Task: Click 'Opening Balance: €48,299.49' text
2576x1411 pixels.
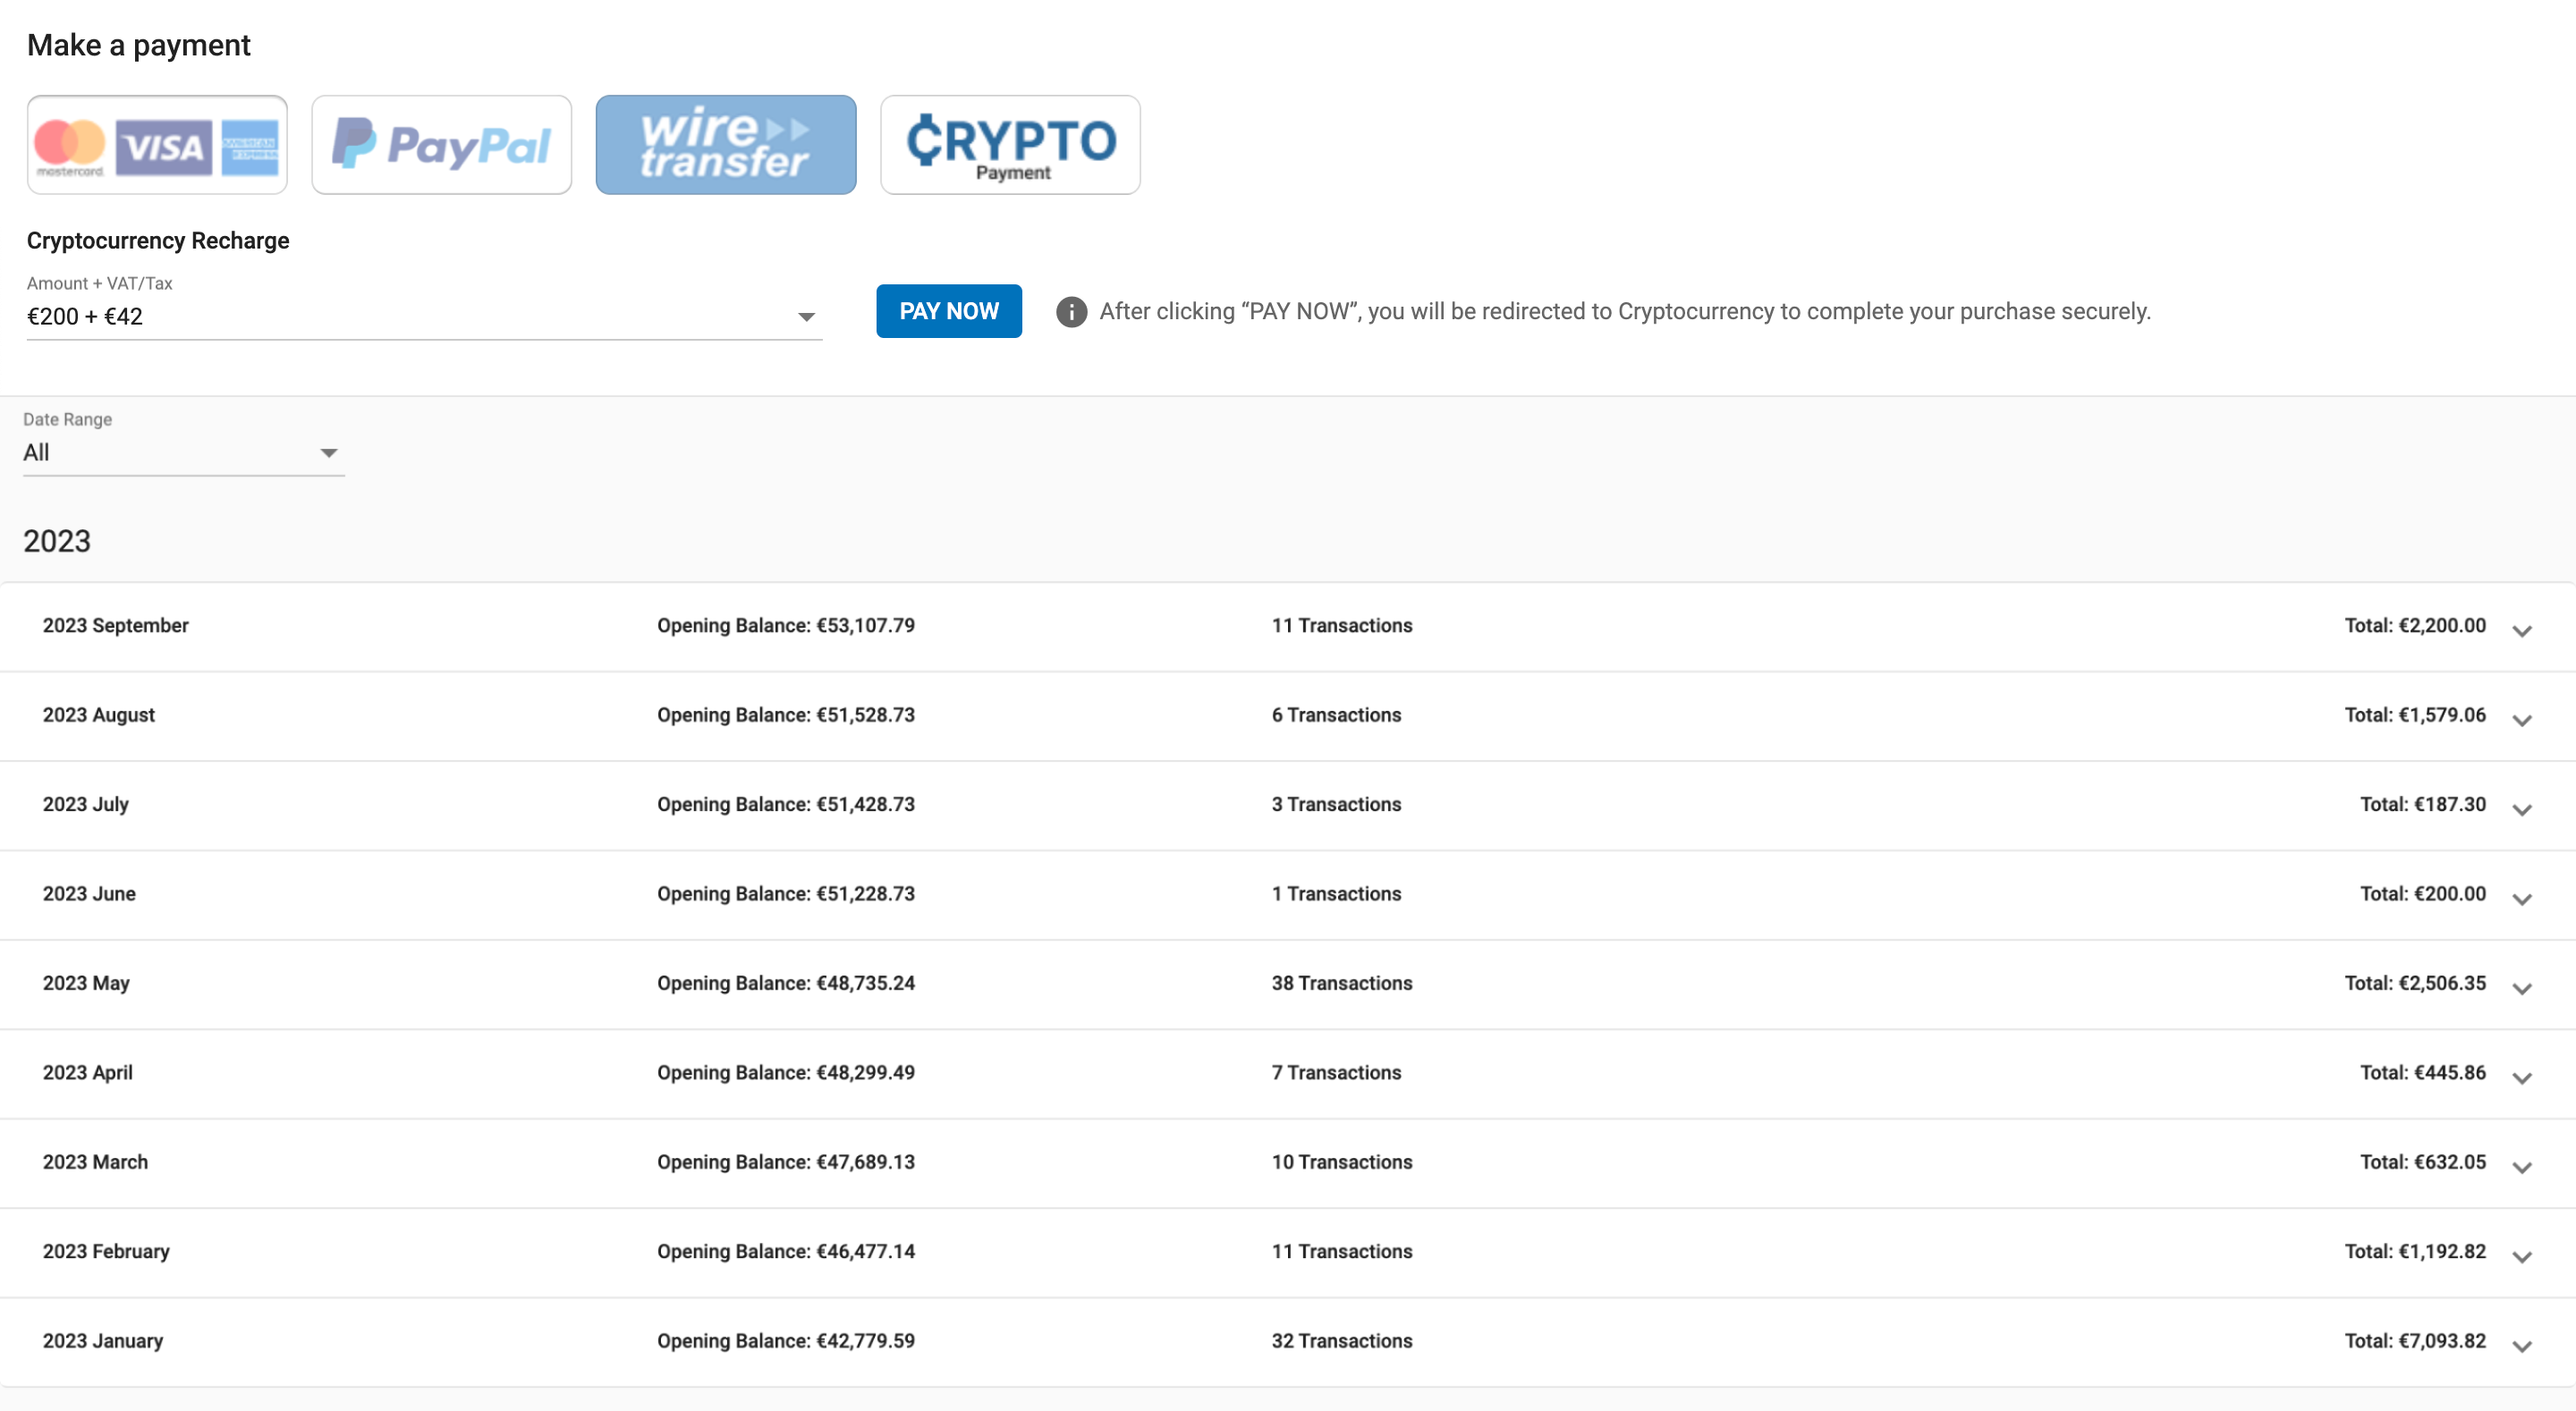Action: (786, 1072)
